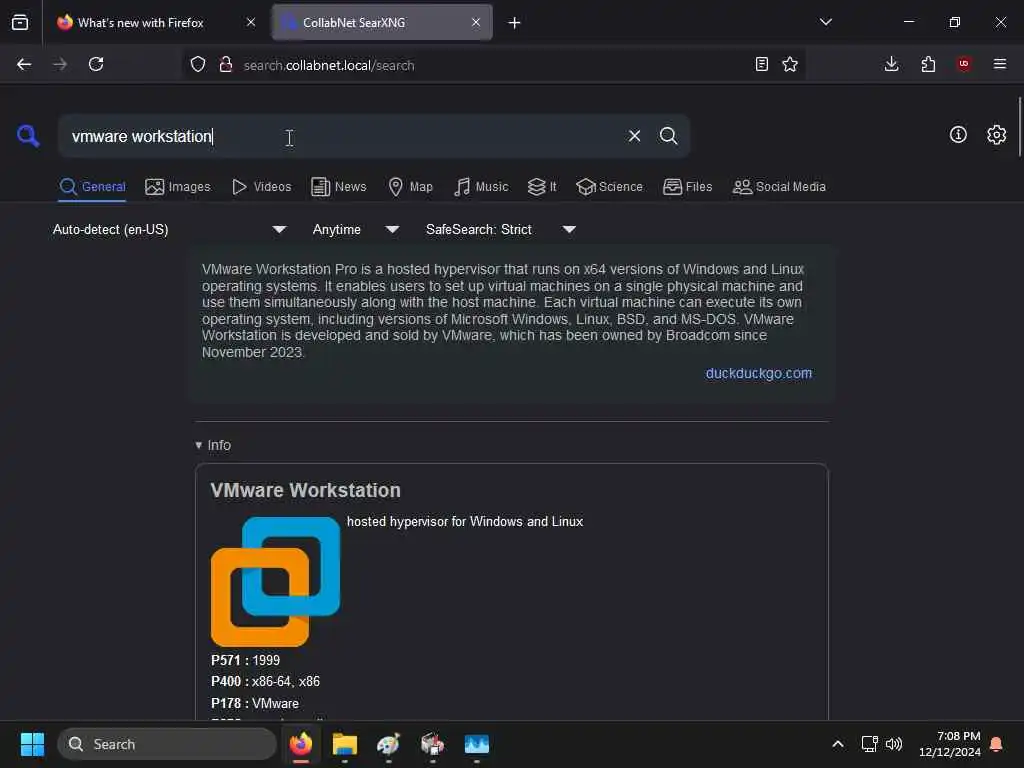Open Firefox from the taskbar
1024x768 pixels.
(x=300, y=744)
